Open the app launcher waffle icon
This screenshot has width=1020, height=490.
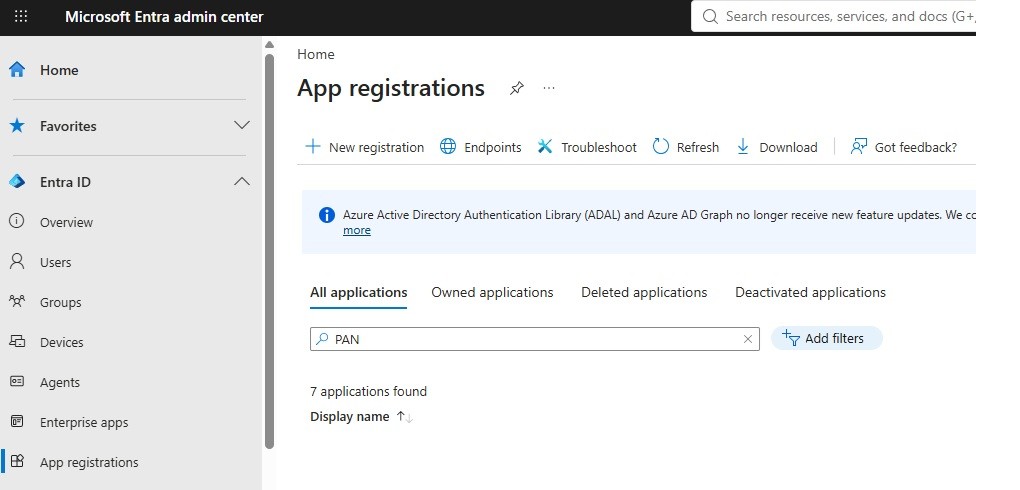[21, 16]
